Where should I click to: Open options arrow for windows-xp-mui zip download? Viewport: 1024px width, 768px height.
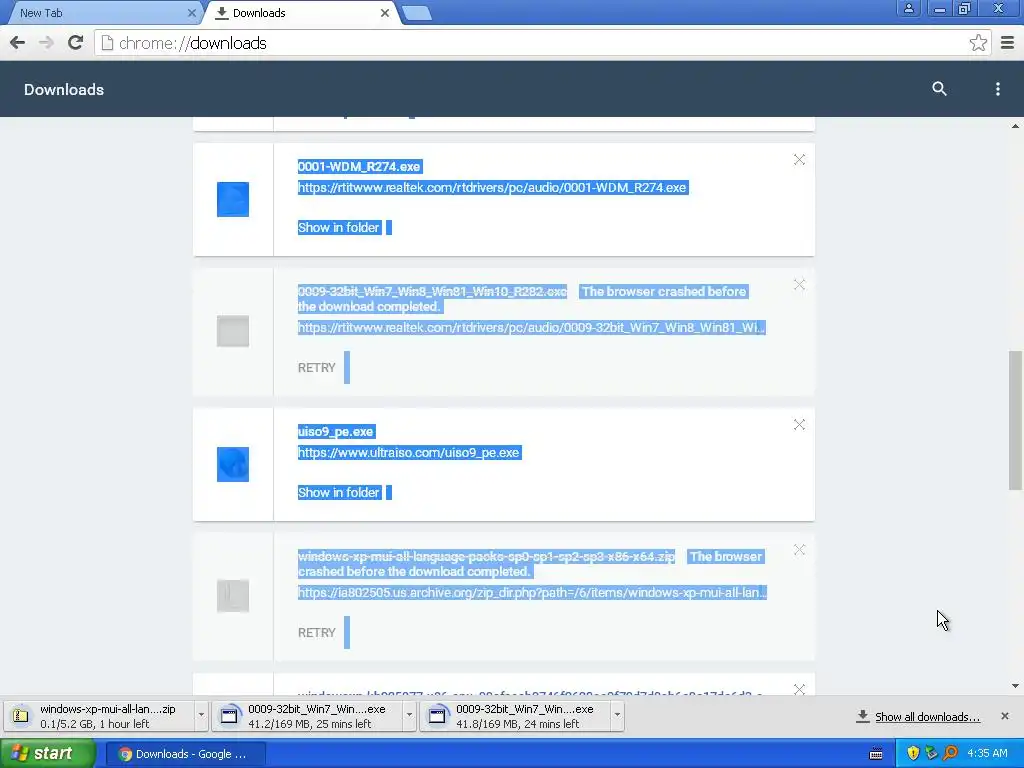pyautogui.click(x=201, y=715)
